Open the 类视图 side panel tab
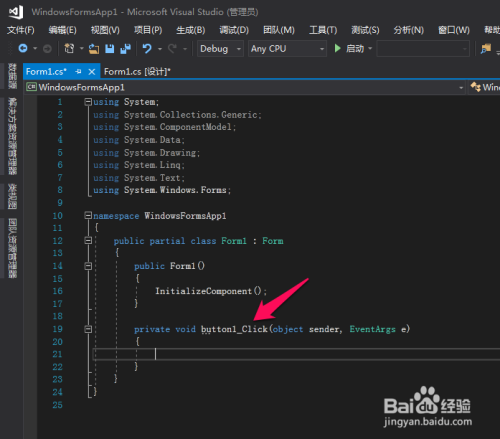Image resolution: width=500 pixels, height=439 pixels. click(12, 196)
